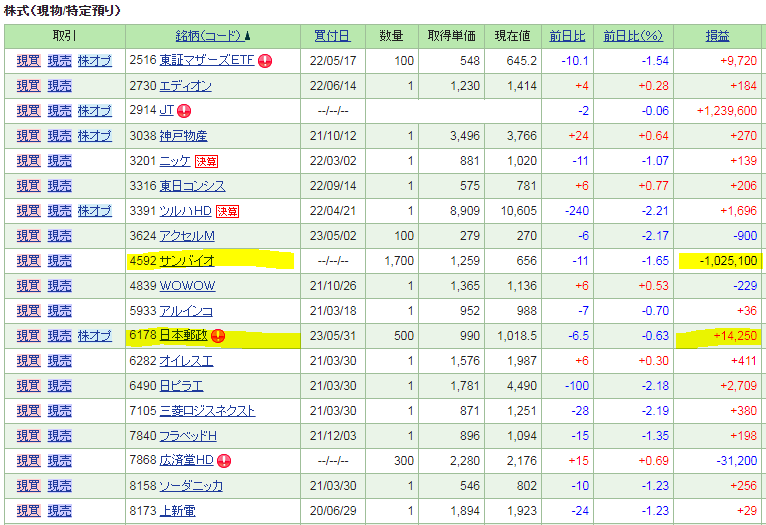Sort by 買付日 column header
The width and height of the screenshot is (766, 525).
point(332,36)
